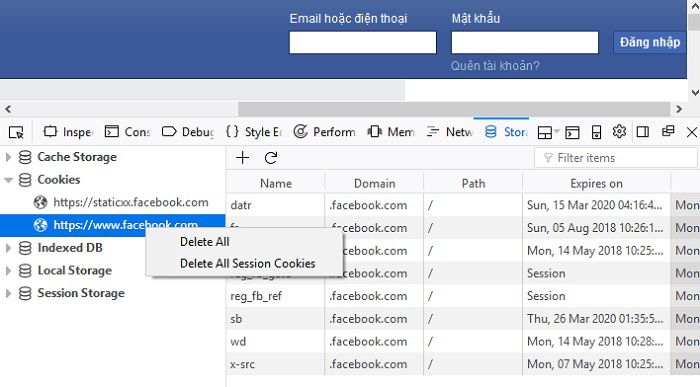Click the Đăng nhập login button
700x387 pixels.
click(x=650, y=42)
